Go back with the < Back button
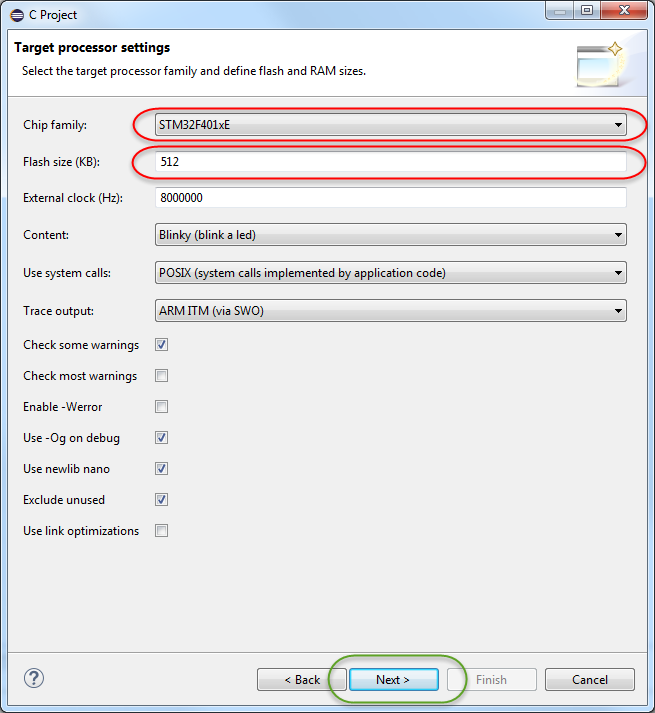Viewport: 655px width, 713px height. 302,679
